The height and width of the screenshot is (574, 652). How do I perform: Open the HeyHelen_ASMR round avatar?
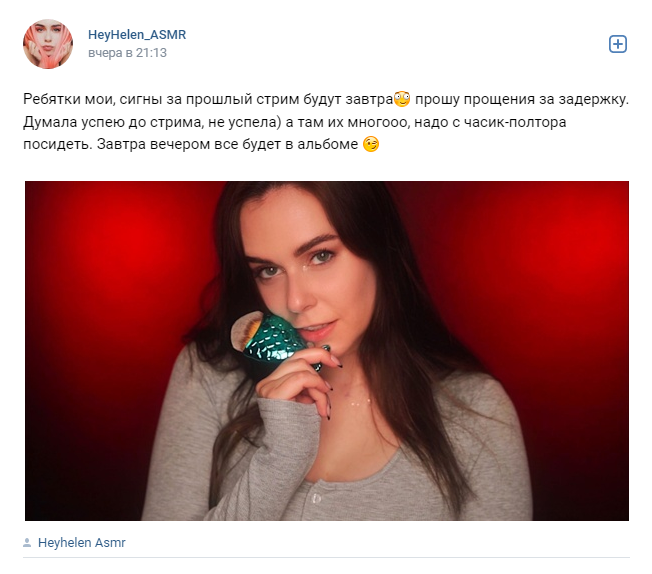(x=48, y=44)
